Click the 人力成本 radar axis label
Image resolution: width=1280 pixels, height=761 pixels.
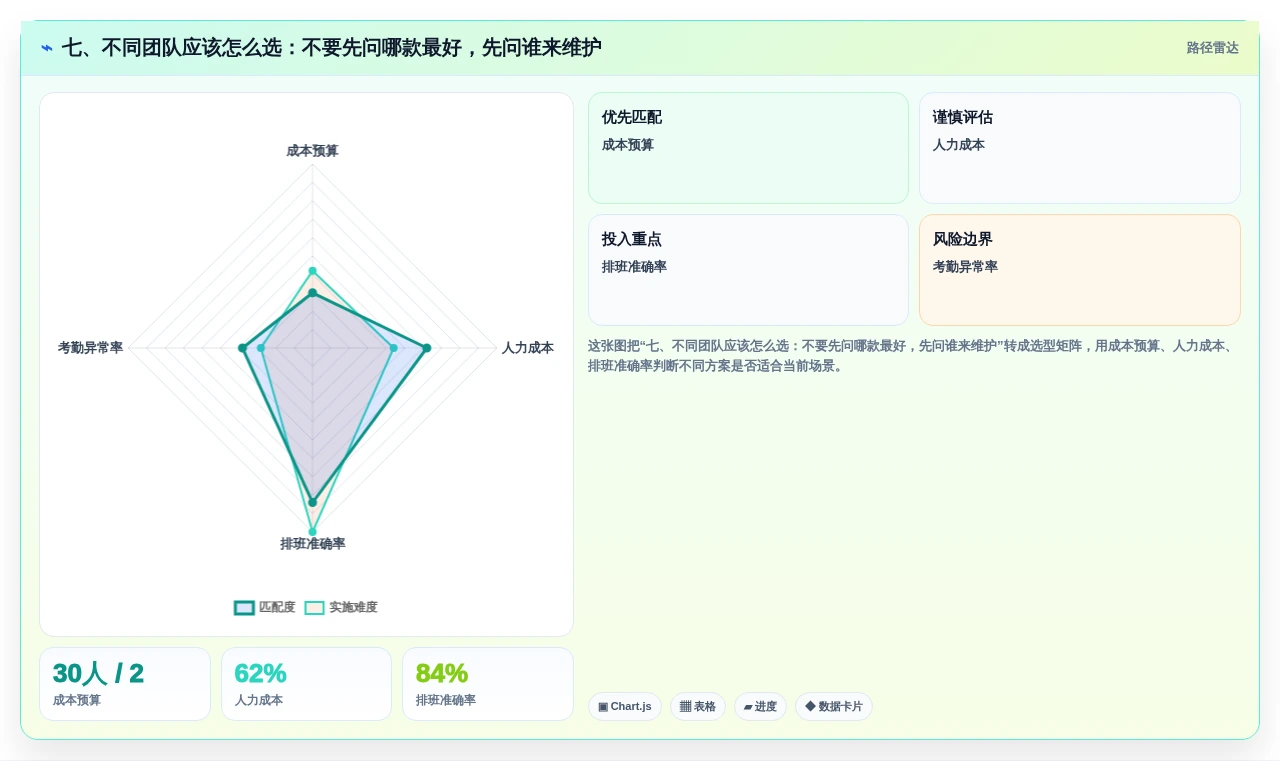click(x=528, y=348)
